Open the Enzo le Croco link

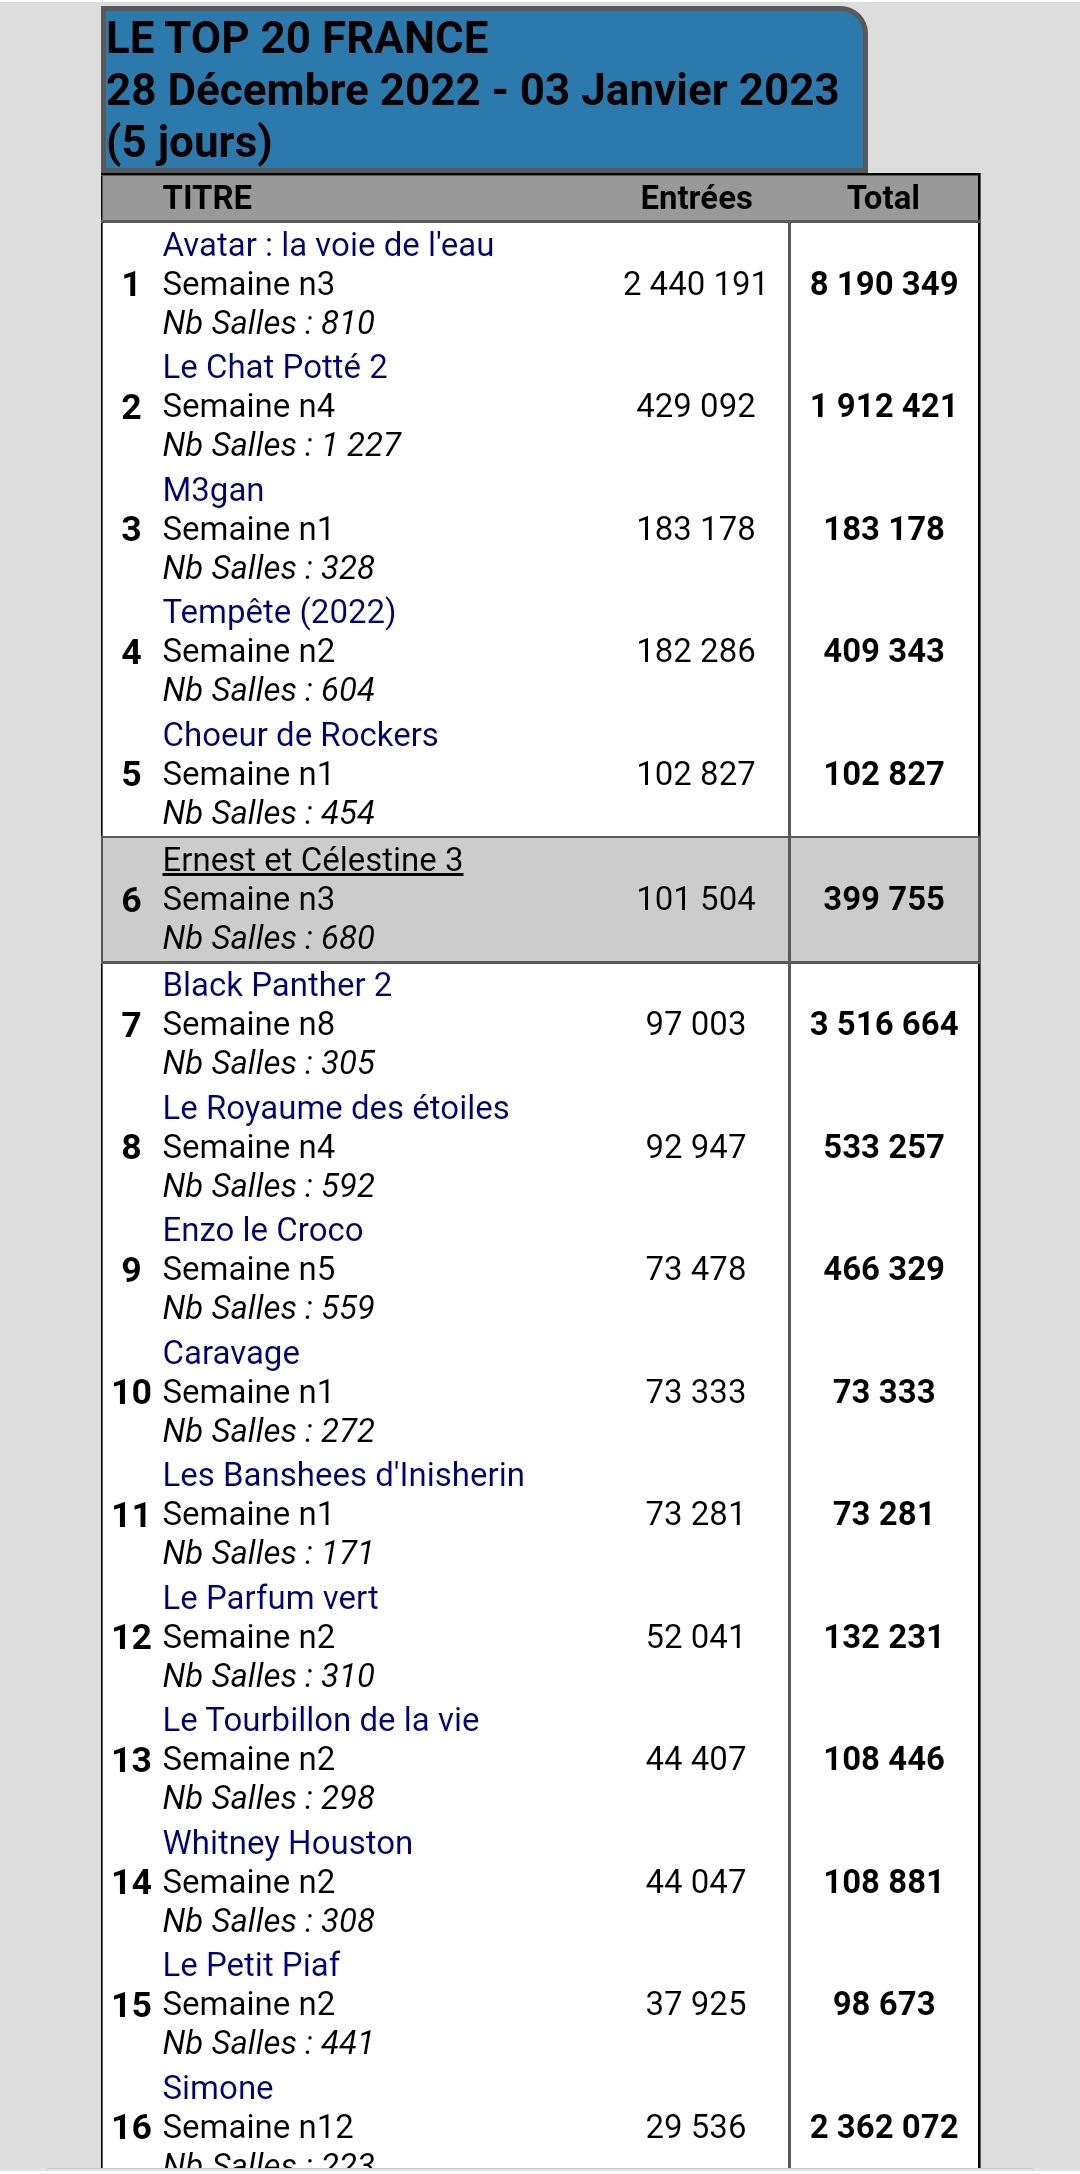(x=262, y=1230)
